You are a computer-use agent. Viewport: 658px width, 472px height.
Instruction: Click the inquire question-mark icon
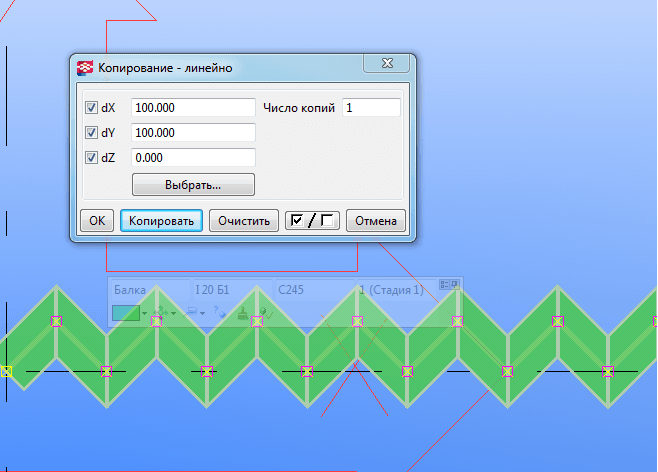219,313
